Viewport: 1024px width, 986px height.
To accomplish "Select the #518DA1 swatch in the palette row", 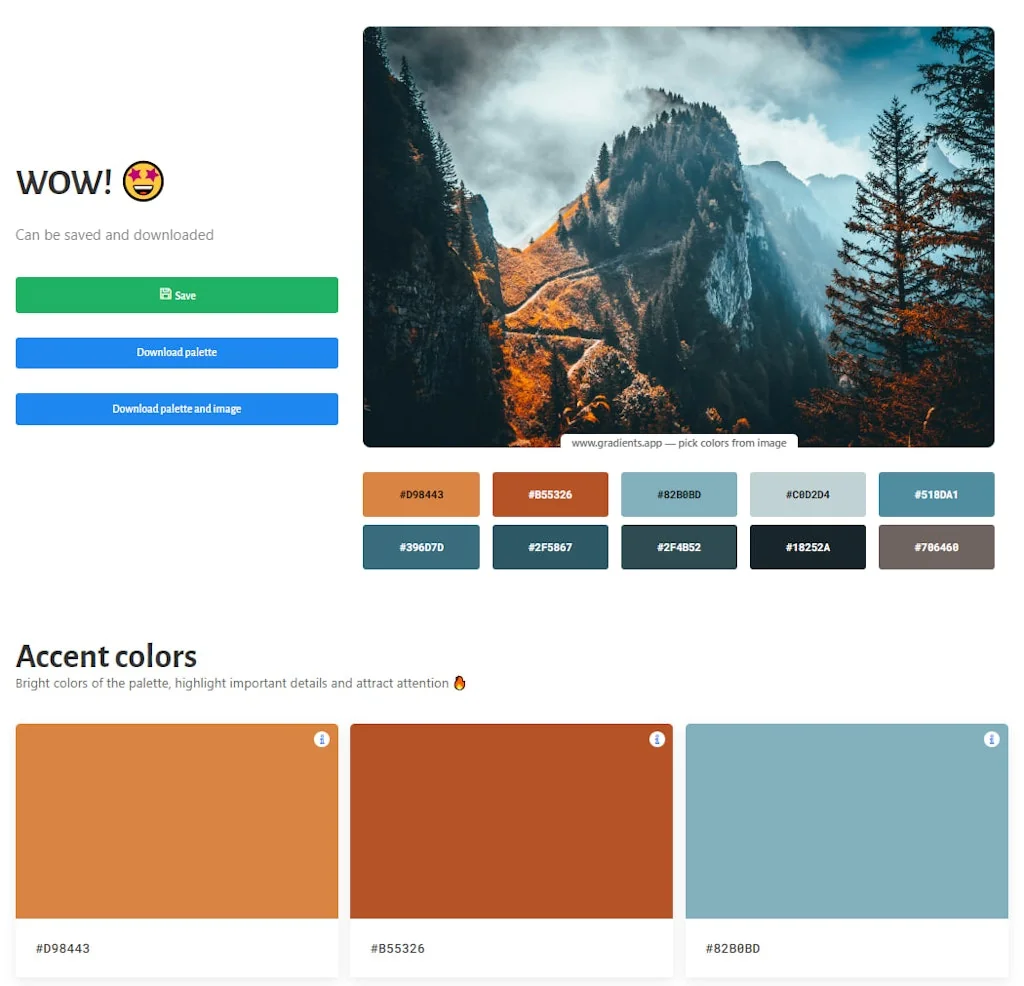I will click(936, 494).
